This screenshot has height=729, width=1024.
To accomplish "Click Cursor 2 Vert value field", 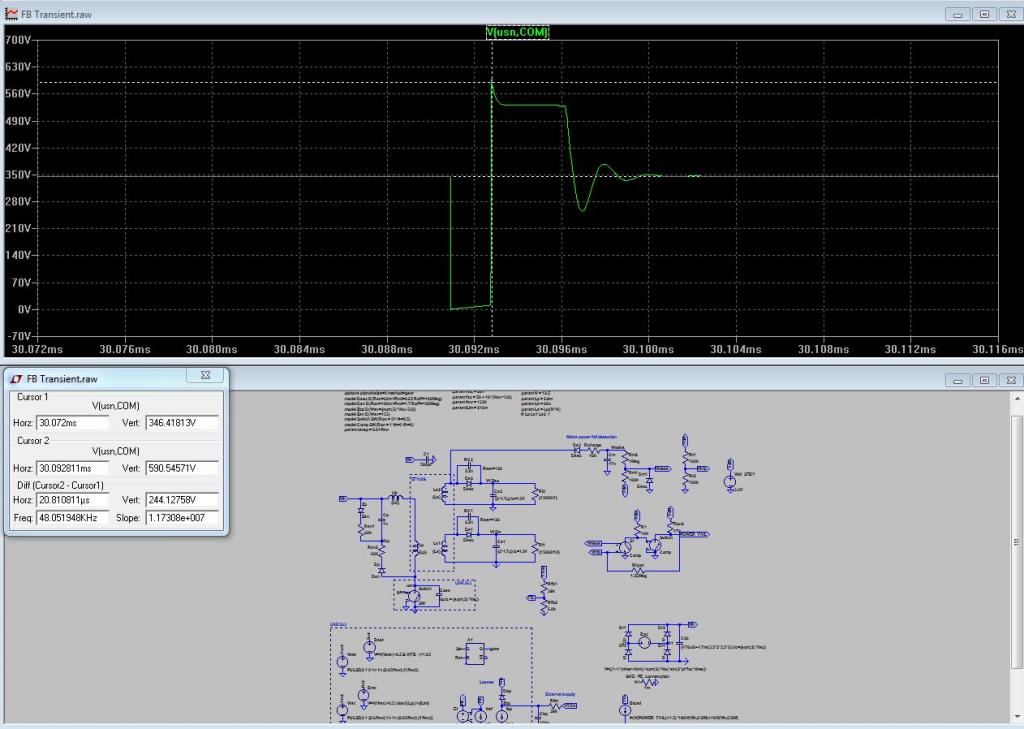I will [182, 468].
